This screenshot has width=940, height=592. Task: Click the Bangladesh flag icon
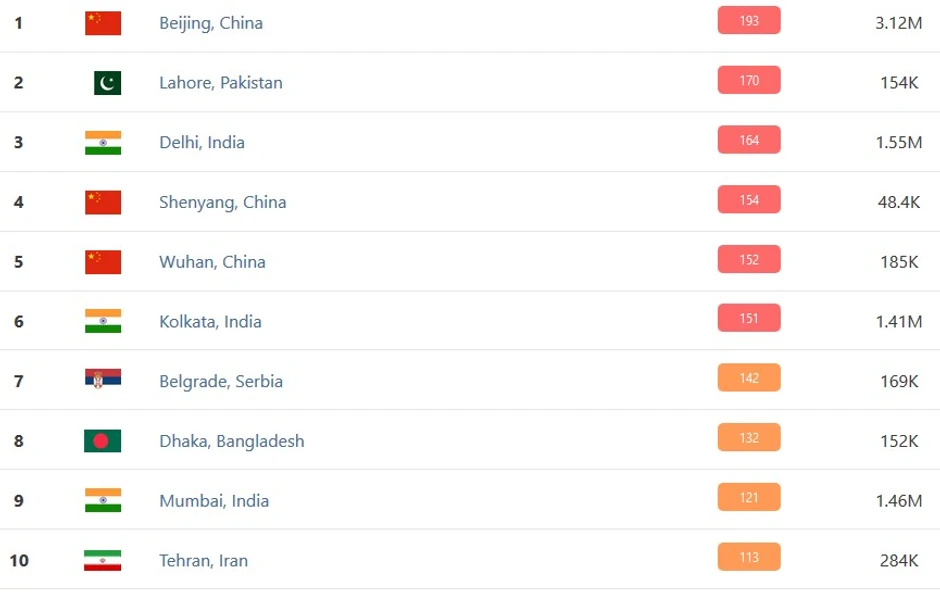coord(103,441)
